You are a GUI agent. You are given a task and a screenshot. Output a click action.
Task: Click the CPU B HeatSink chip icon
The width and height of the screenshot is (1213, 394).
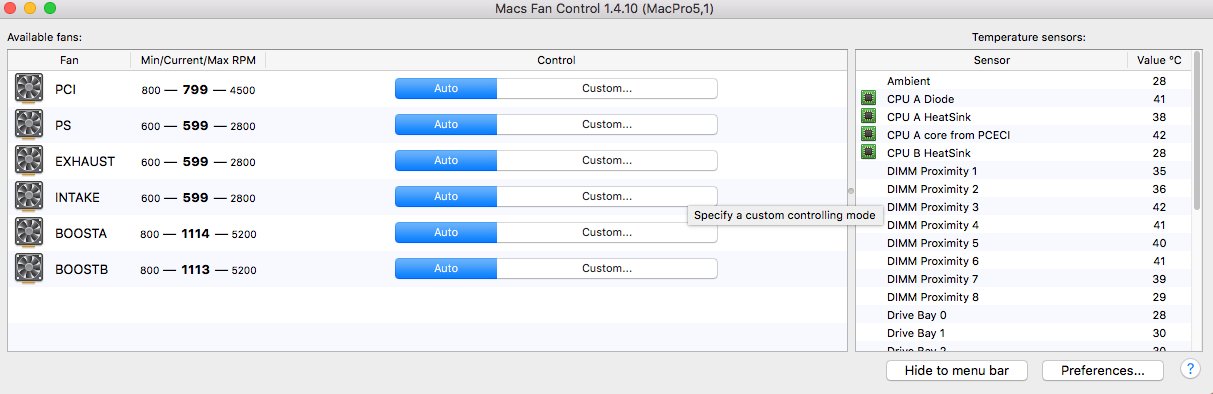click(868, 153)
